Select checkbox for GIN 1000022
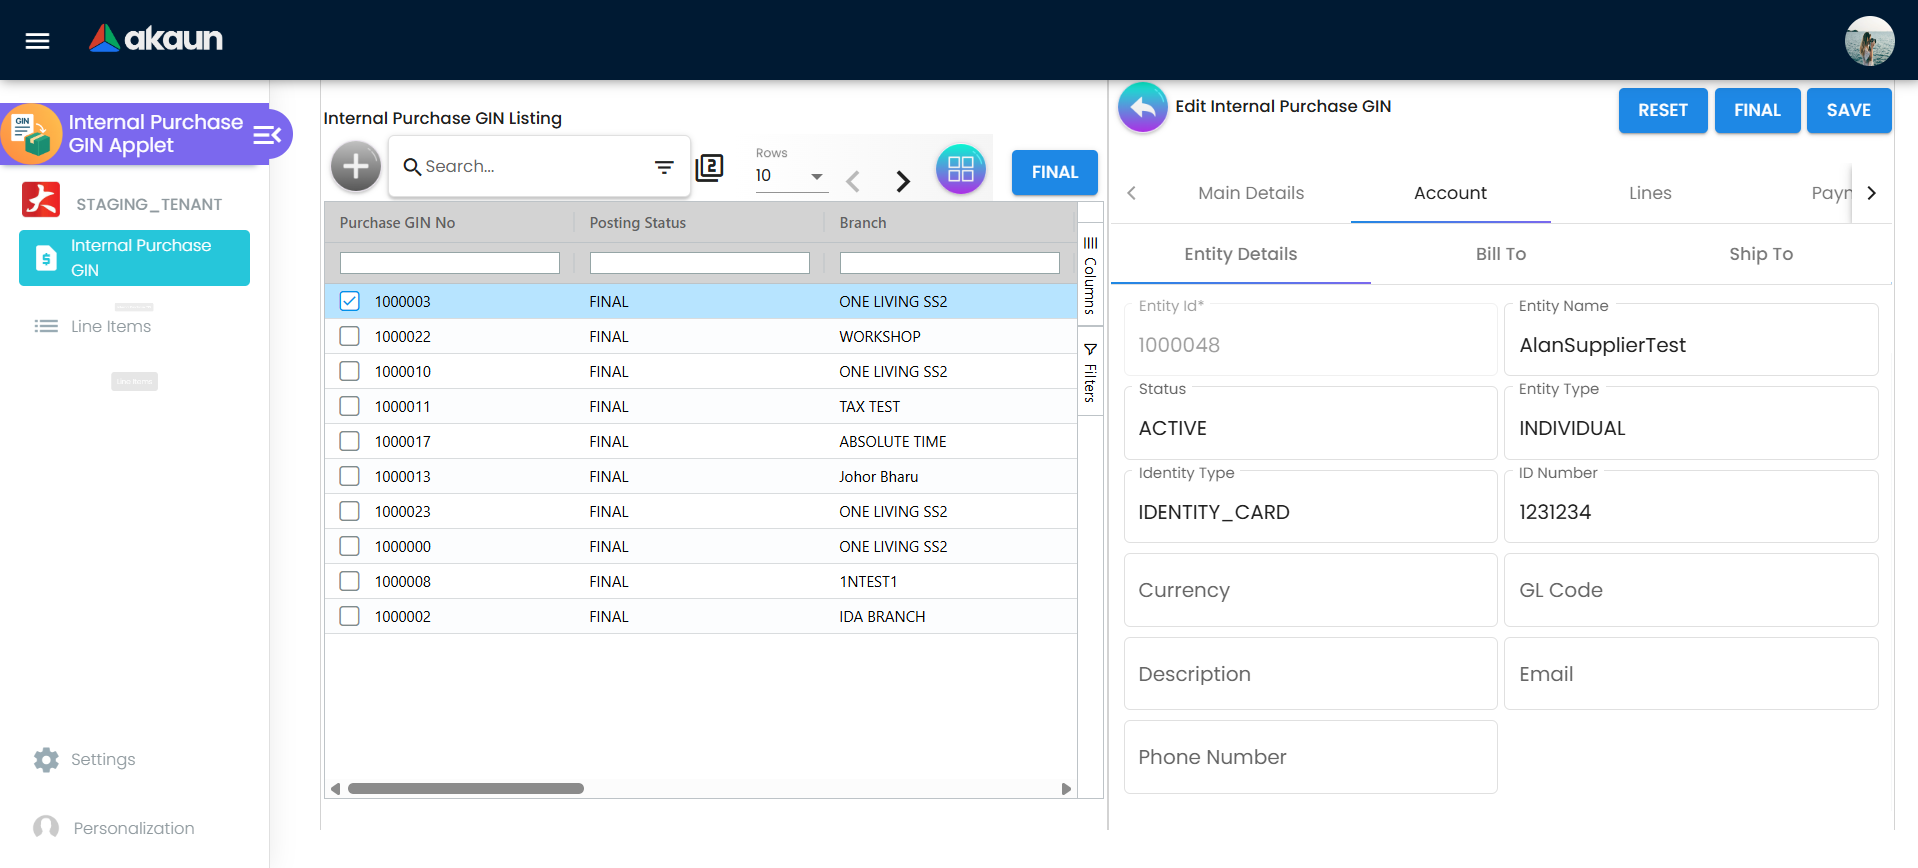The height and width of the screenshot is (868, 1918). (x=349, y=336)
